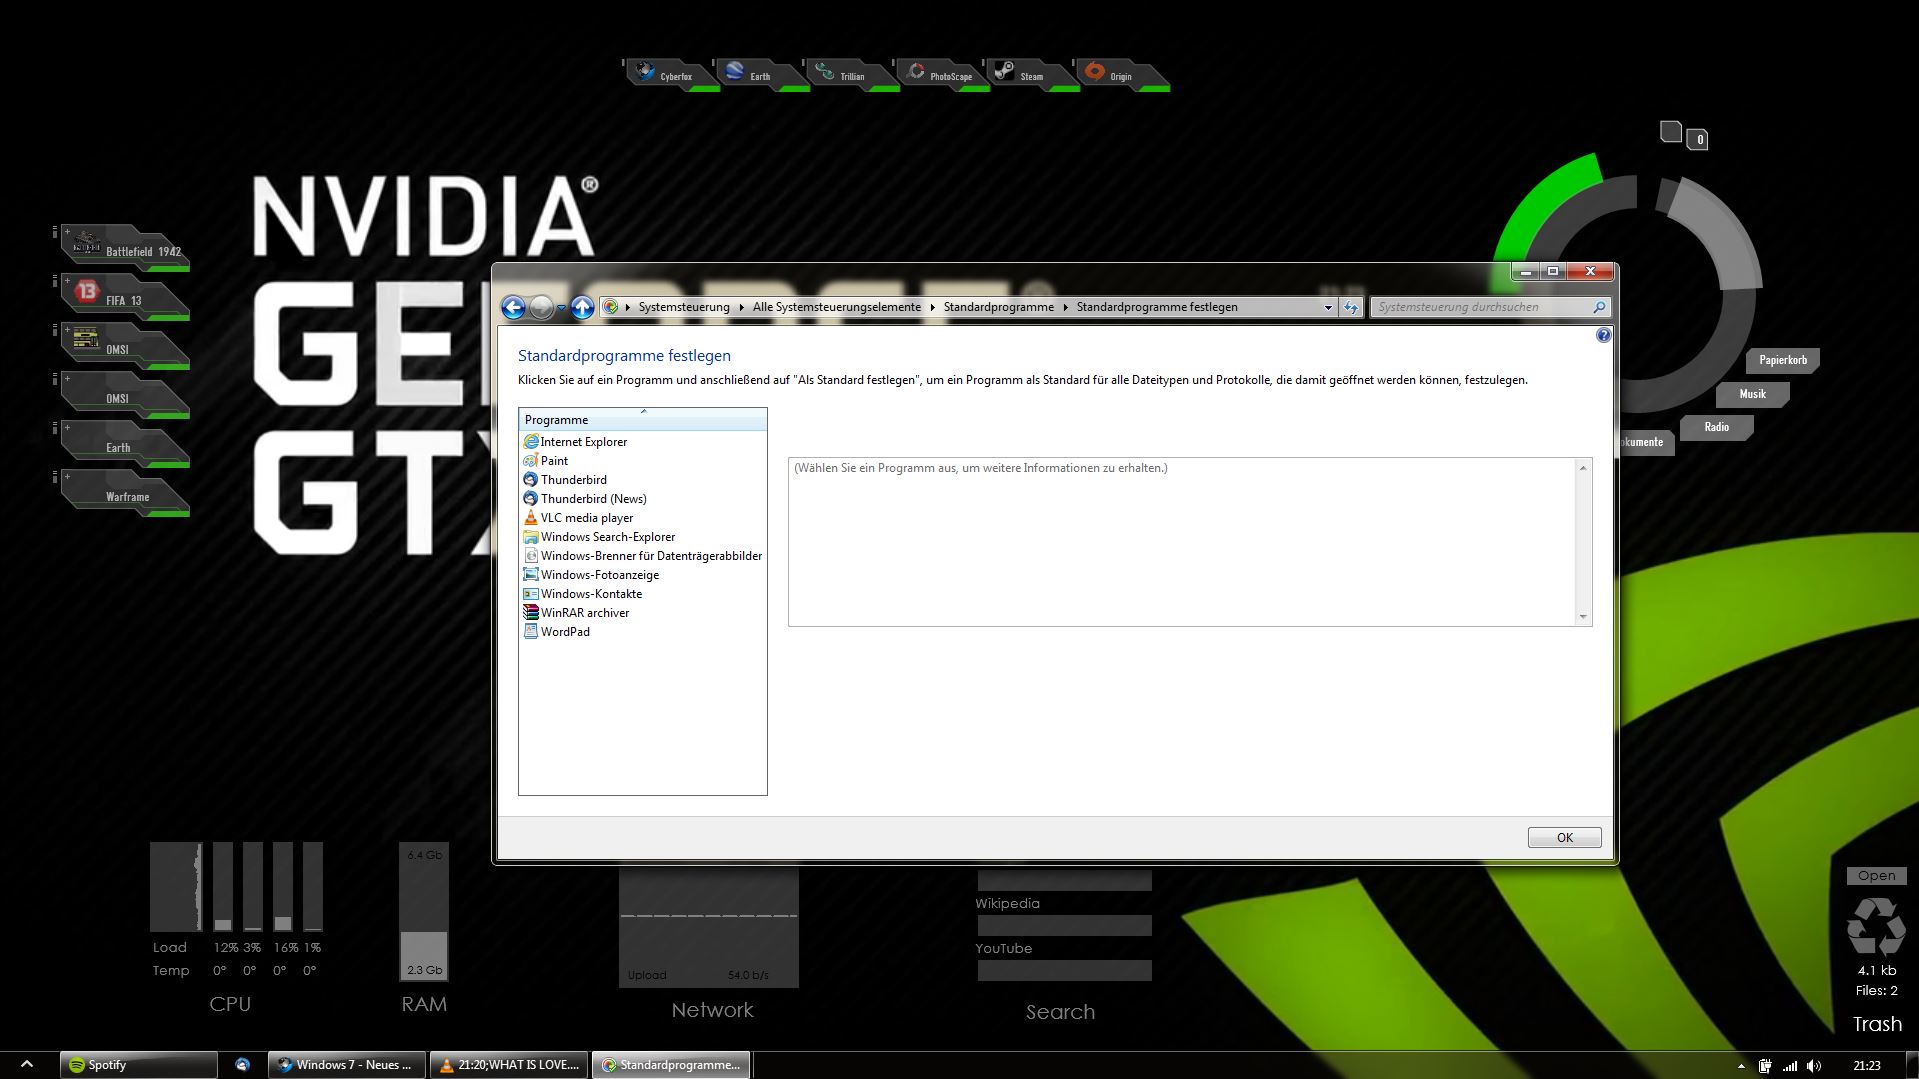Go back with the blue back arrow
Screen dimensions: 1919x1079
click(513, 307)
